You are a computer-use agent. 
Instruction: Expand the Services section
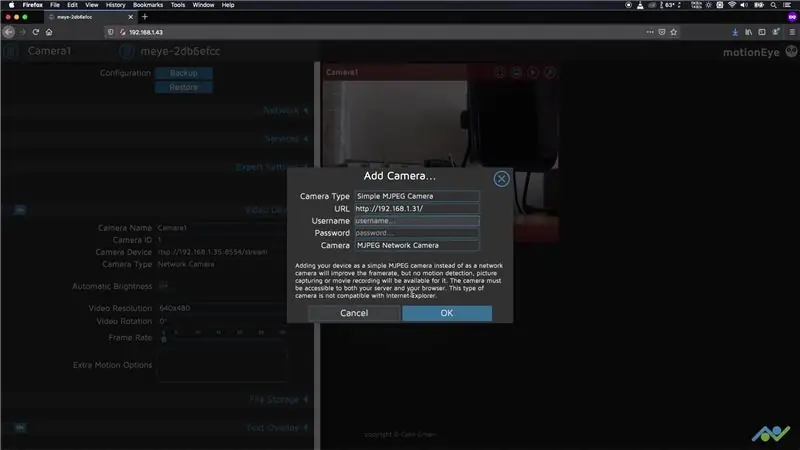[x=286, y=138]
